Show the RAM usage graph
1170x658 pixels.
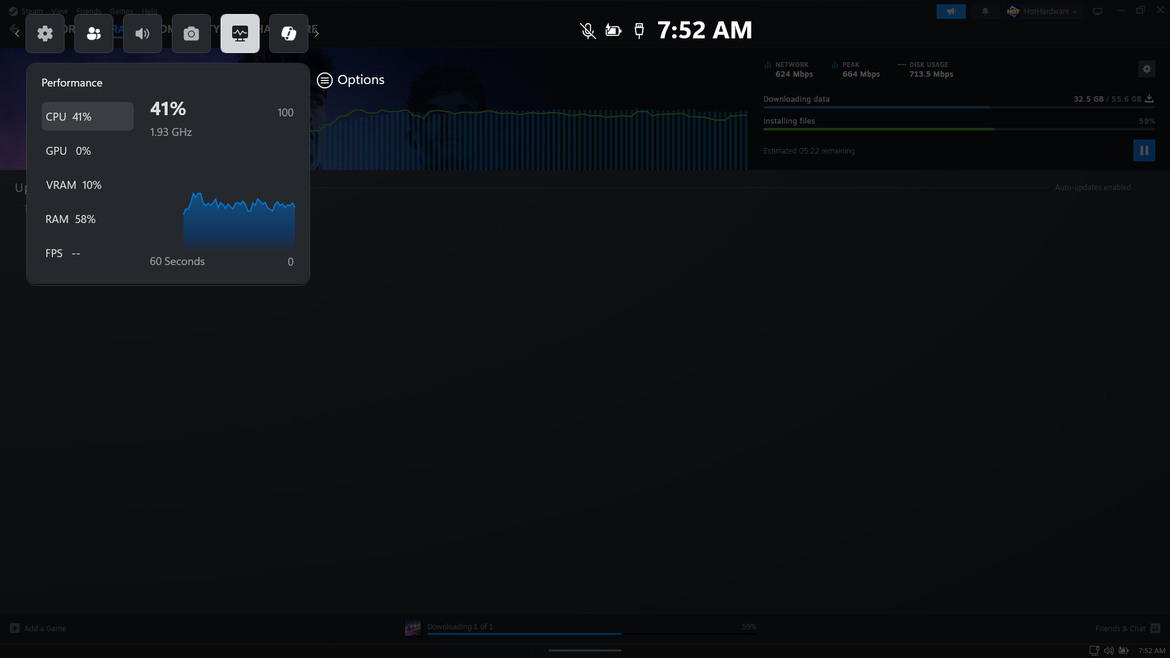[87, 219]
